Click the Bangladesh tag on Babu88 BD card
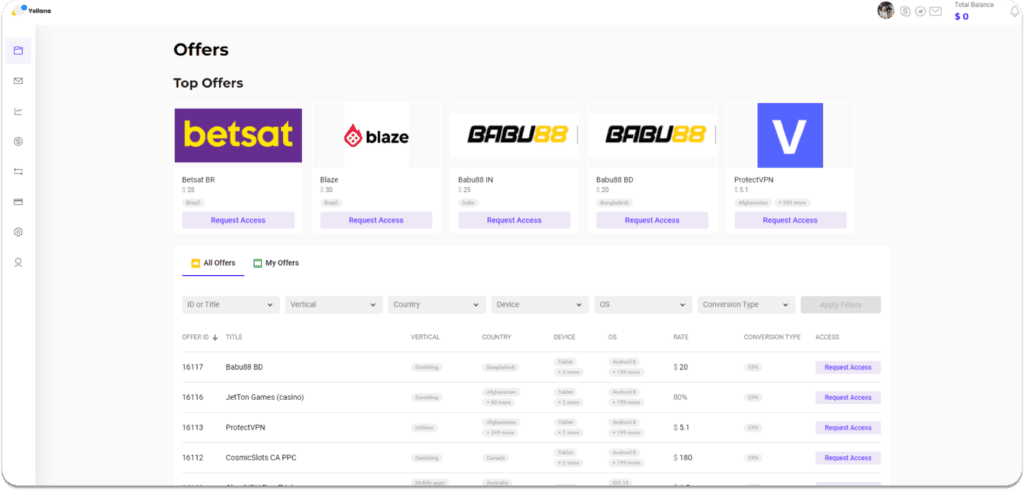The height and width of the screenshot is (490, 1024). point(615,203)
